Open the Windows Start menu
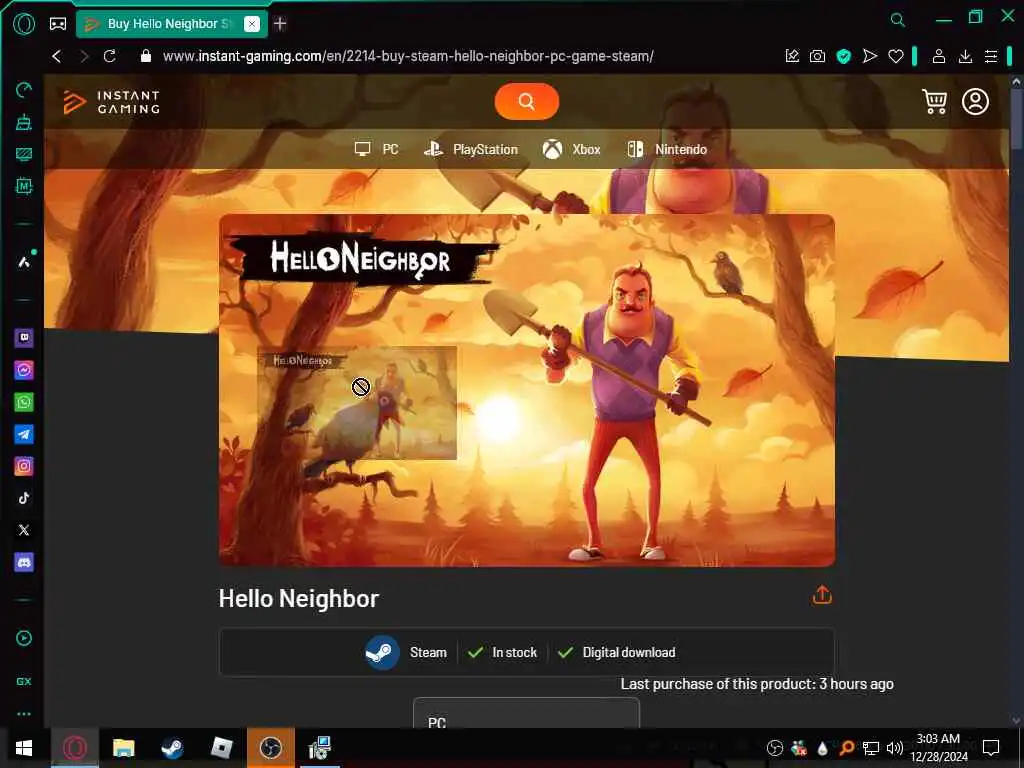The height and width of the screenshot is (768, 1024). click(24, 748)
